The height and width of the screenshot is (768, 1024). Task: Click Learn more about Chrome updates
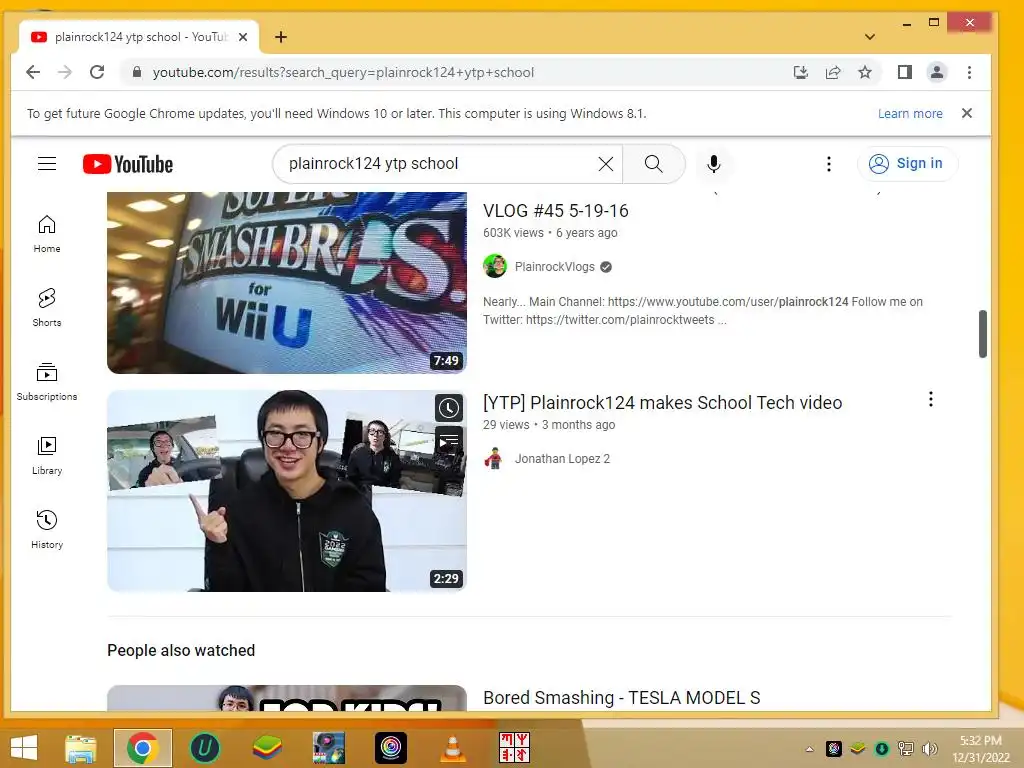[x=910, y=114]
